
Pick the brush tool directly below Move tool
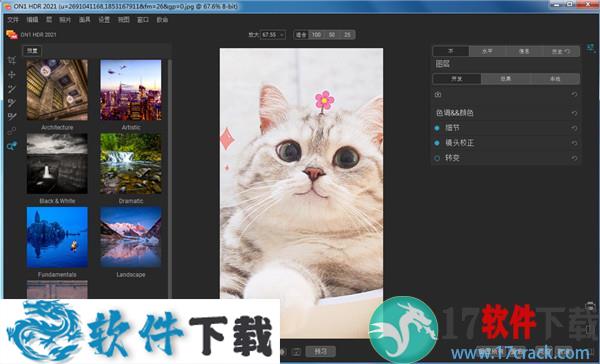(12, 89)
